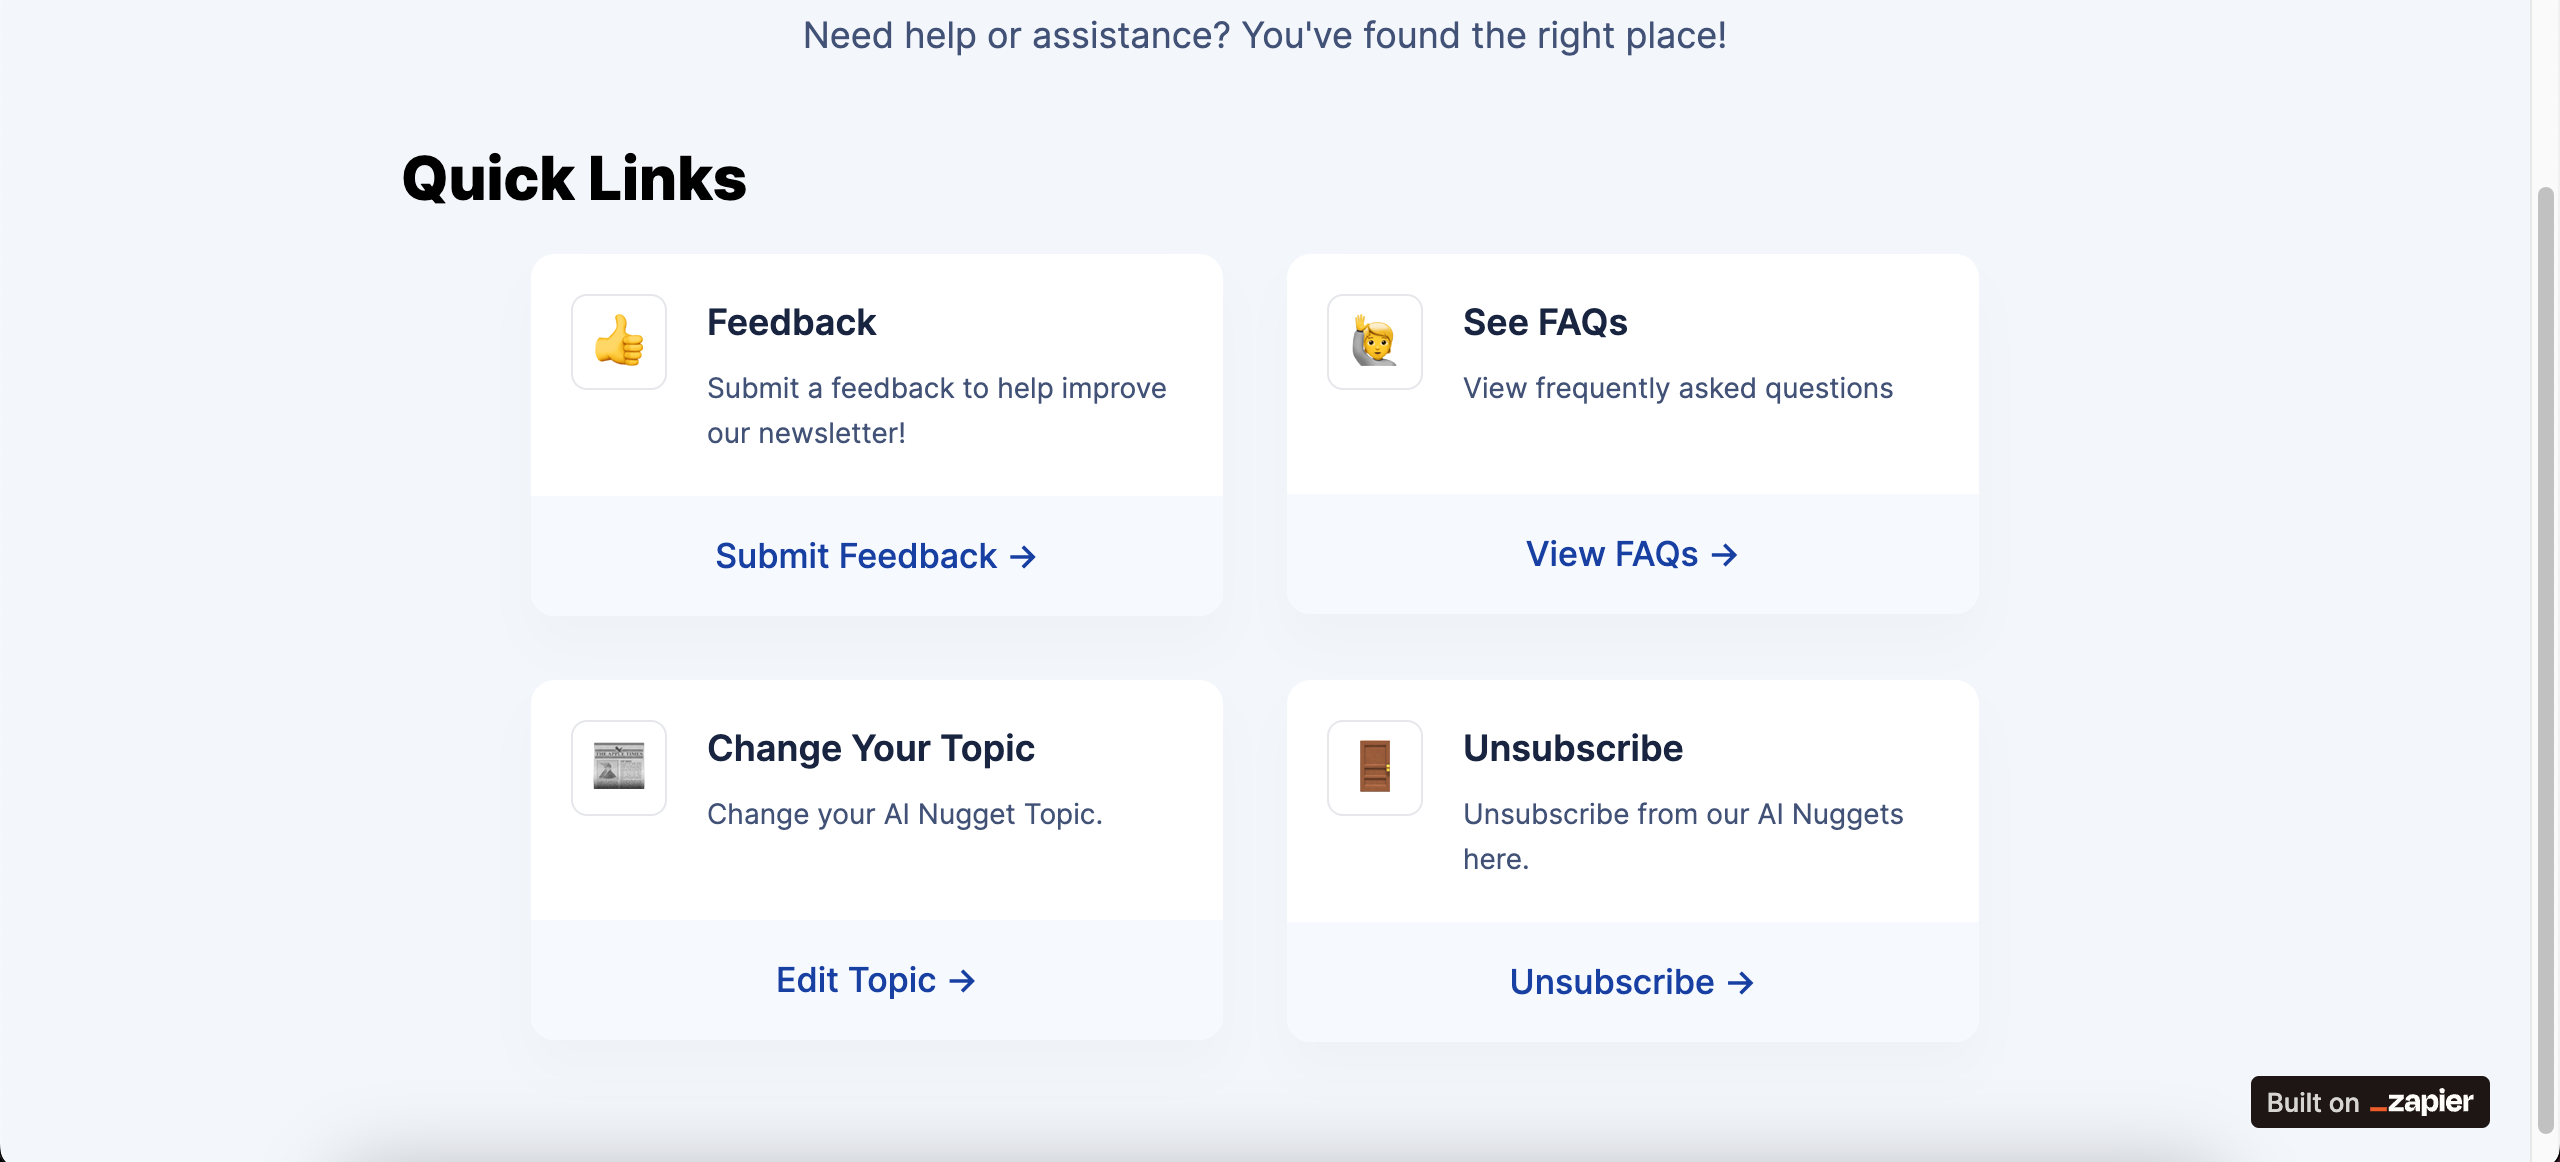Click the thumbs-up Feedback icon
This screenshot has height=1162, width=2560.
pyautogui.click(x=619, y=342)
